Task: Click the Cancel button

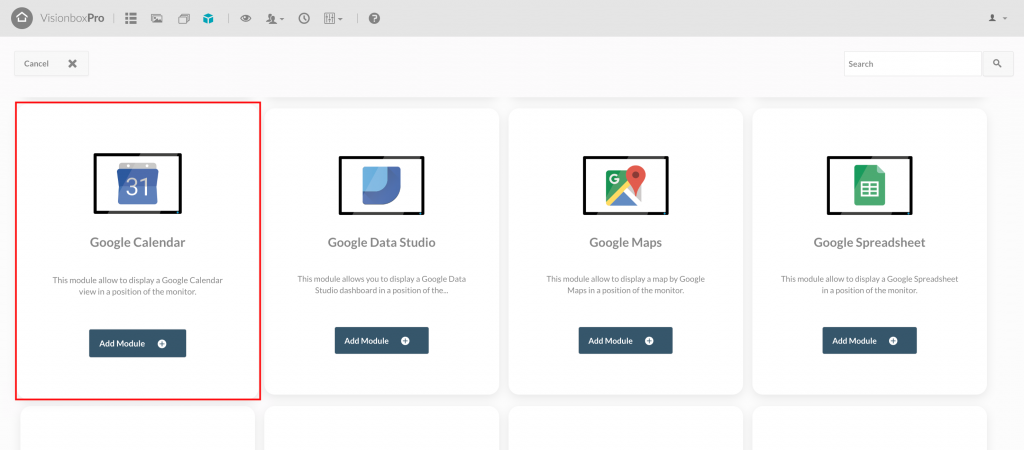Action: coord(51,63)
